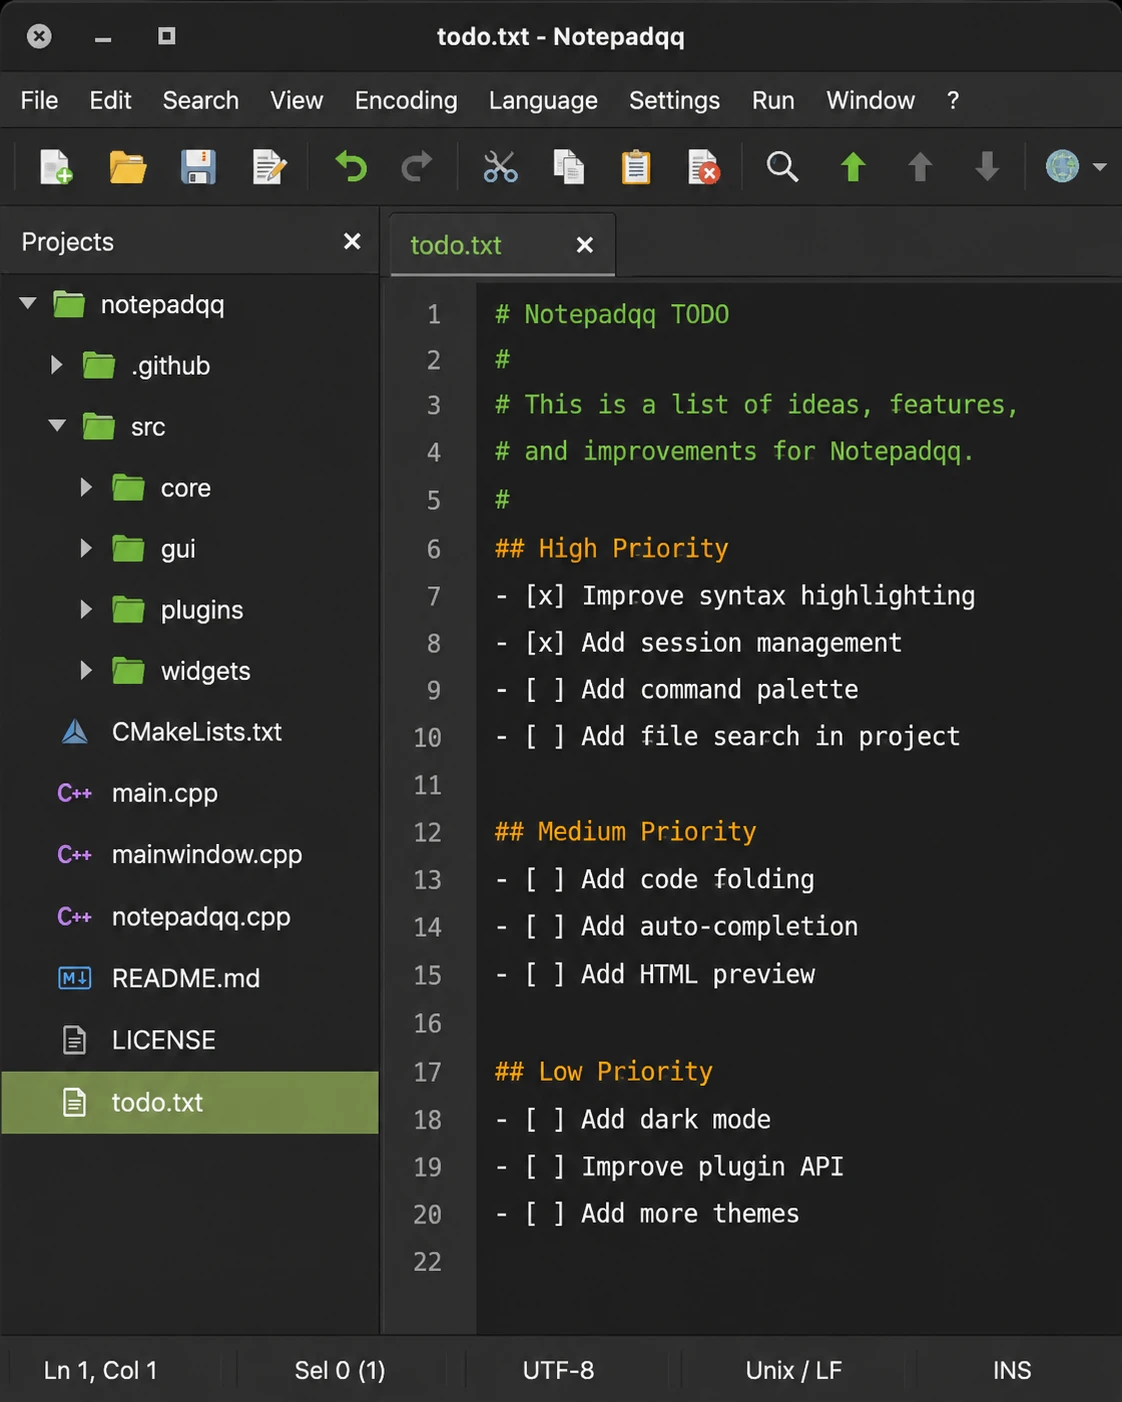Open the ? help menu

(953, 100)
